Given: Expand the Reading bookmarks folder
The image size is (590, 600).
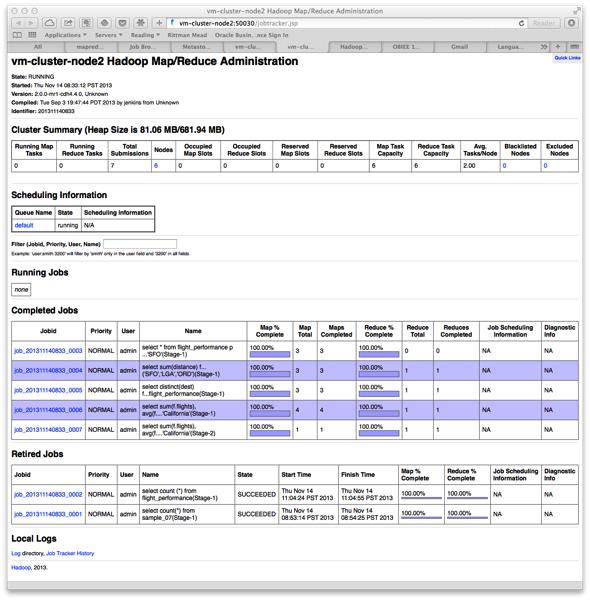Looking at the screenshot, I should point(145,35).
